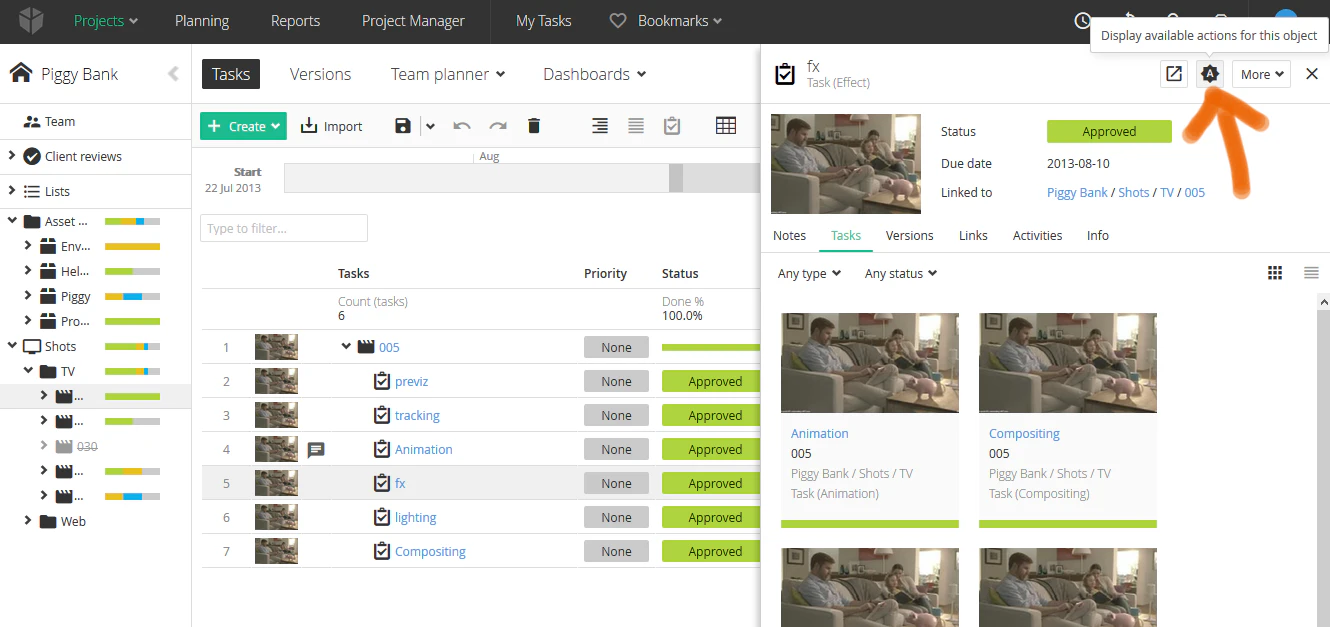Switch to the Notes tab
Viewport: 1330px width, 627px height.
[789, 235]
